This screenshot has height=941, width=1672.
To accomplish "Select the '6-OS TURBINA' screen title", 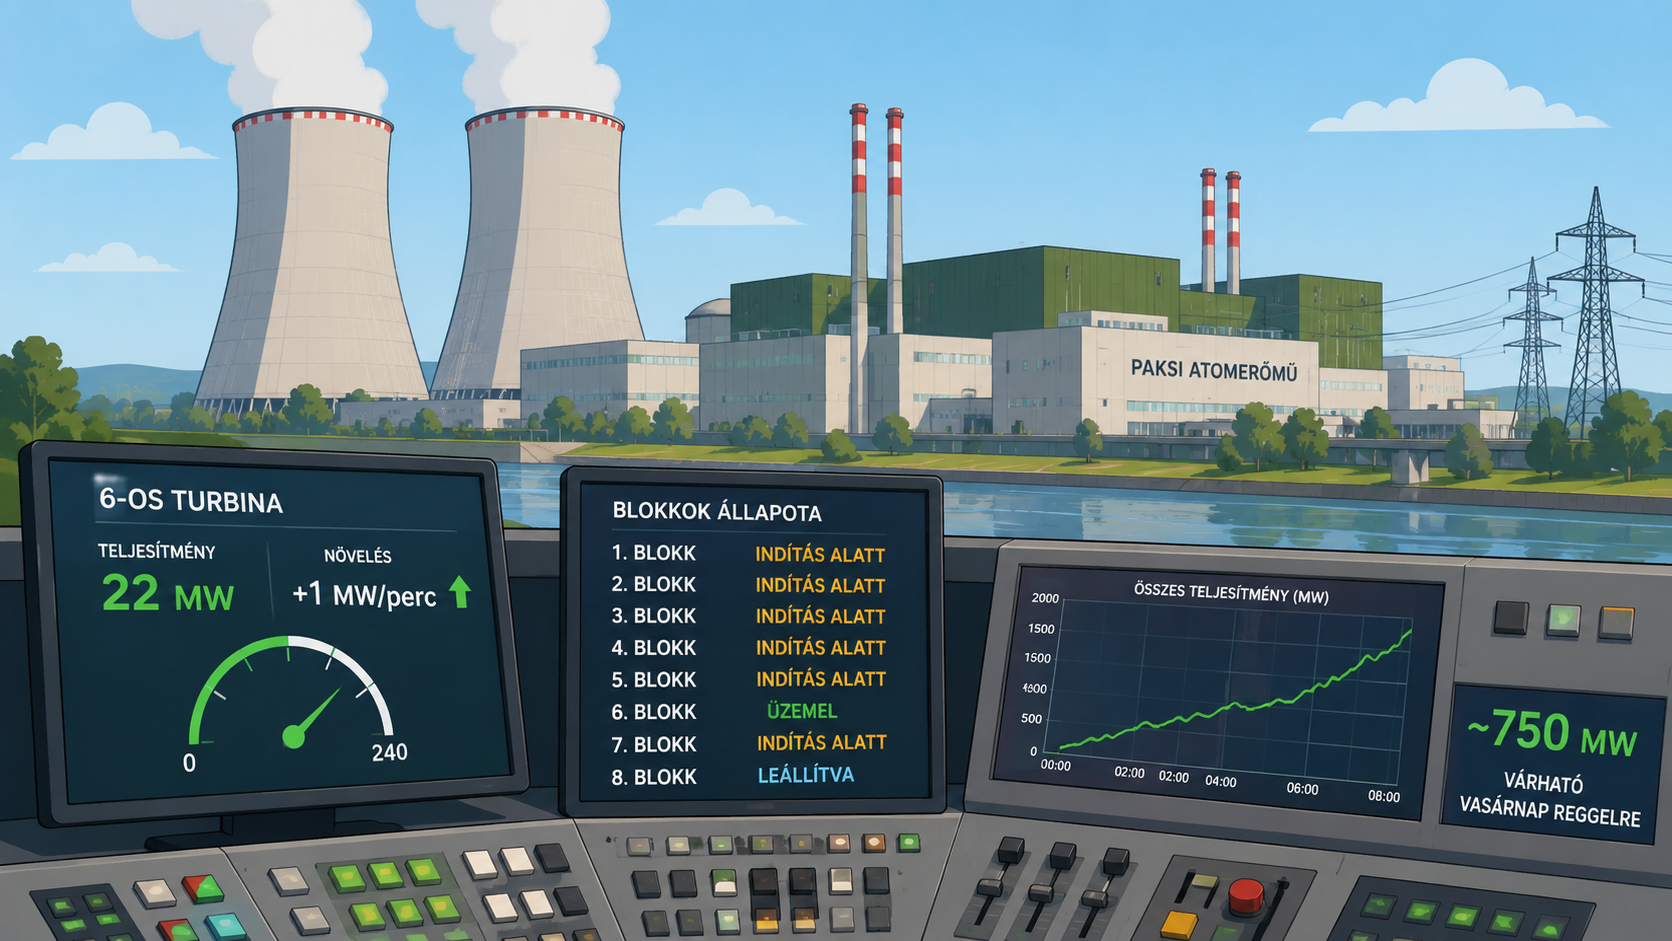I will point(190,500).
